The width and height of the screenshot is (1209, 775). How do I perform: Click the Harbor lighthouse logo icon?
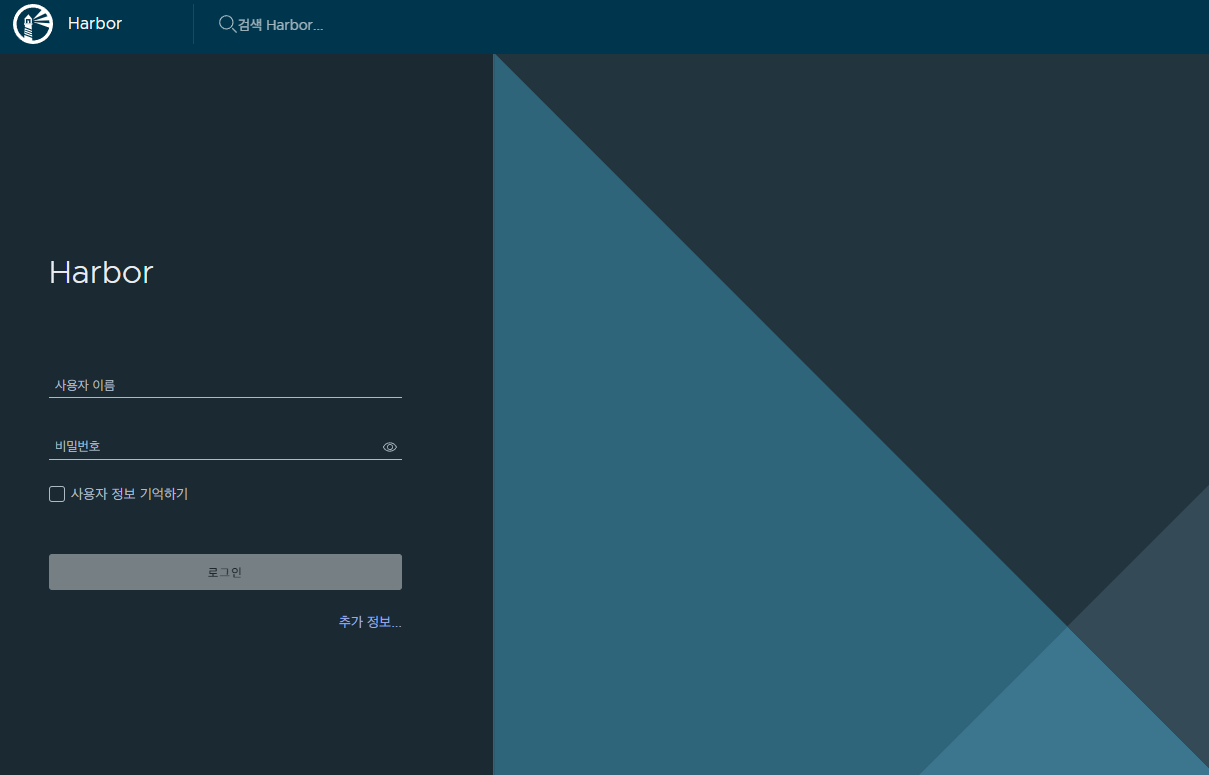[x=33, y=24]
